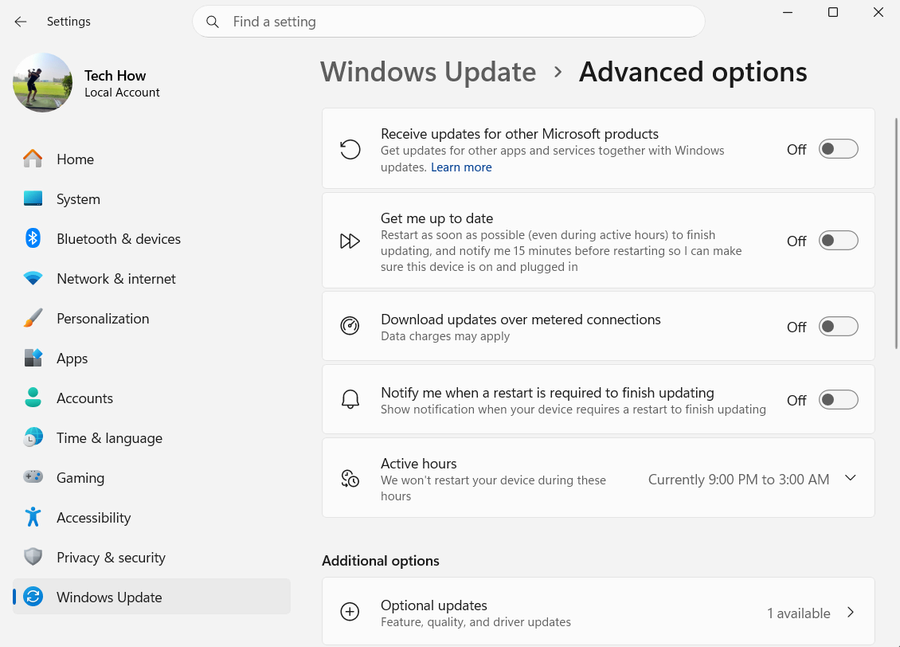Viewport: 900px width, 647px height.
Task: Open Time & language settings
Action: (152, 437)
